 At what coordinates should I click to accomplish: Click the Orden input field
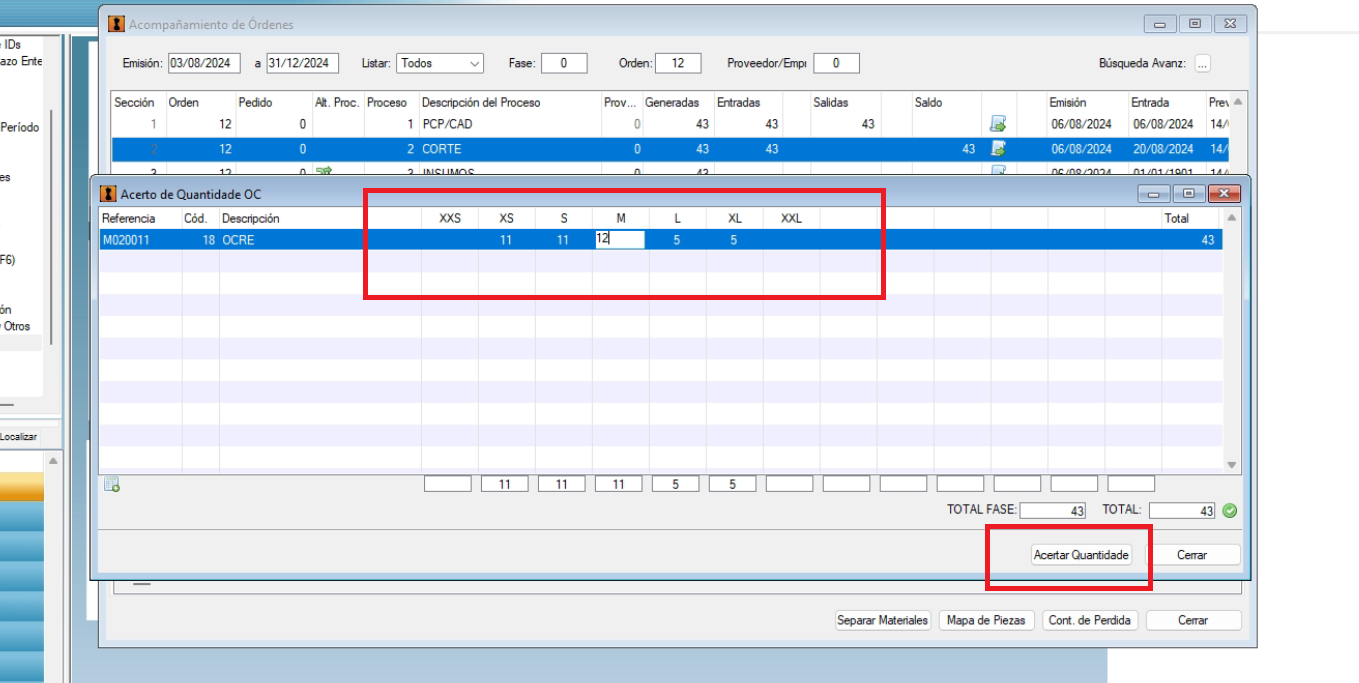coord(677,63)
